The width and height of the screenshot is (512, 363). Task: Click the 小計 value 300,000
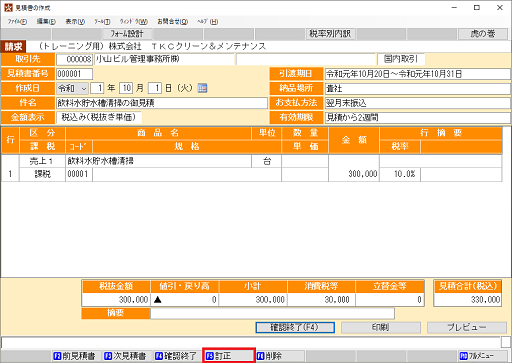pyautogui.click(x=253, y=300)
